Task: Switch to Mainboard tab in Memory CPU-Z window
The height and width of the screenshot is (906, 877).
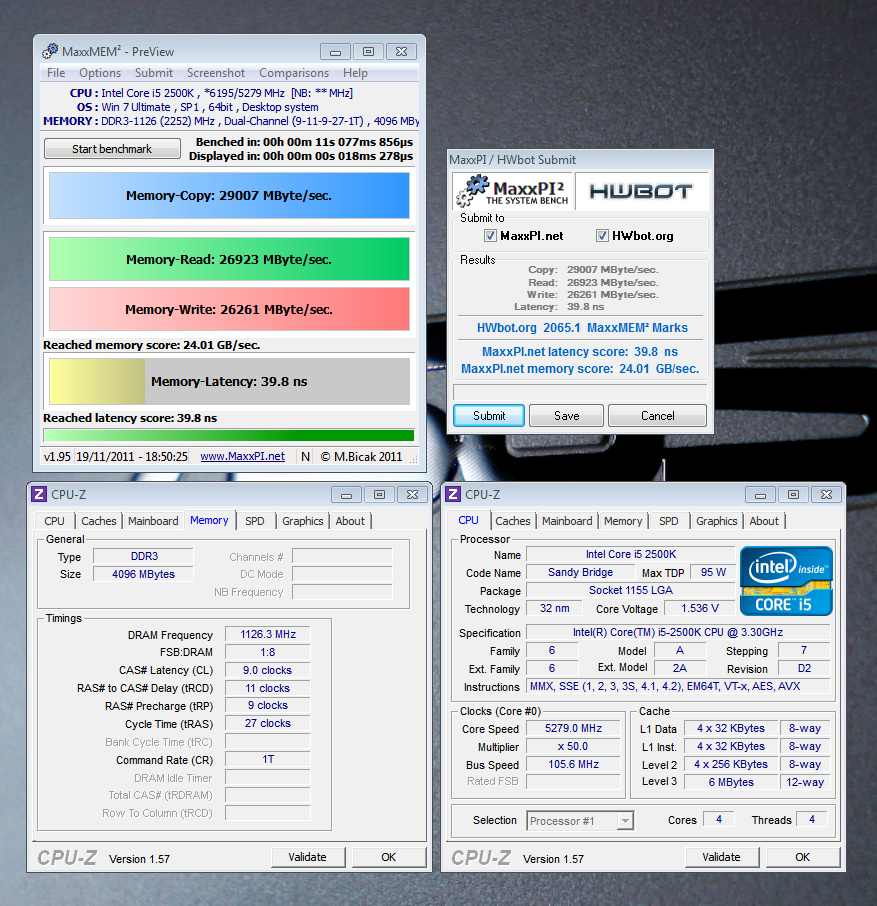Action: (153, 521)
